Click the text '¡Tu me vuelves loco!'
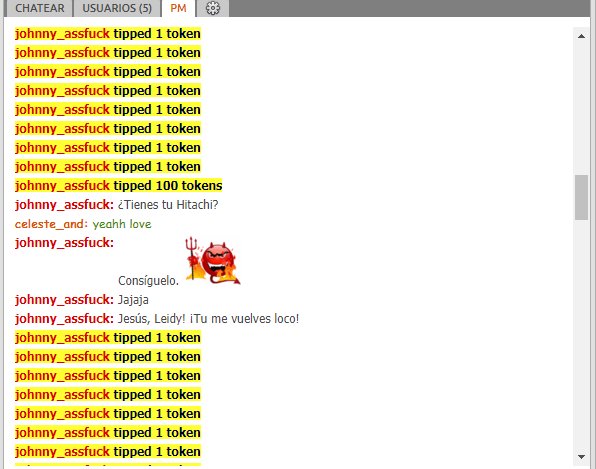This screenshot has width=596, height=469. point(244,318)
